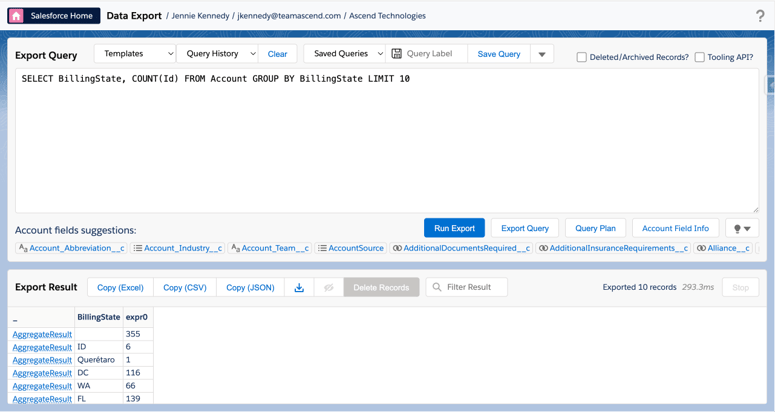Screen dimensions: 775x412
Task: Expand the arrow next to Save Query
Action: (542, 54)
